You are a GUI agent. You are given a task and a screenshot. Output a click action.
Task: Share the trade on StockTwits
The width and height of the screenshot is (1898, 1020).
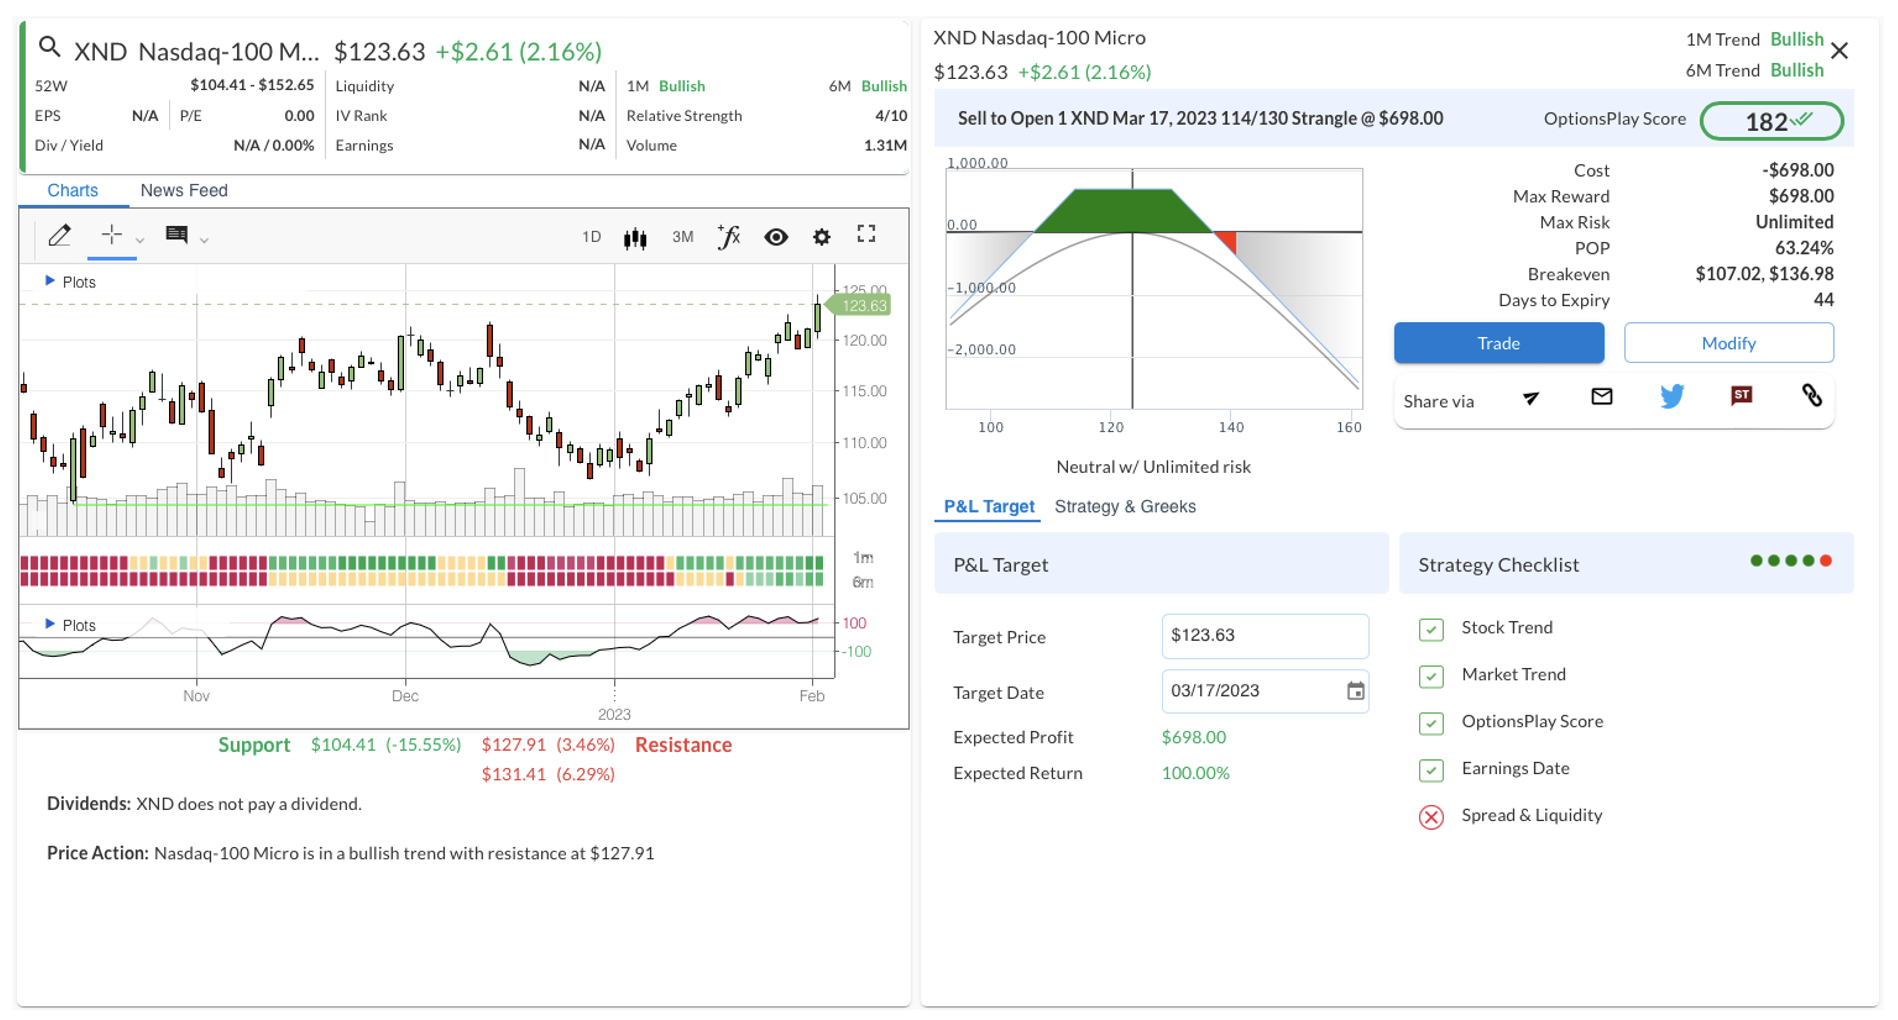[x=1742, y=396]
